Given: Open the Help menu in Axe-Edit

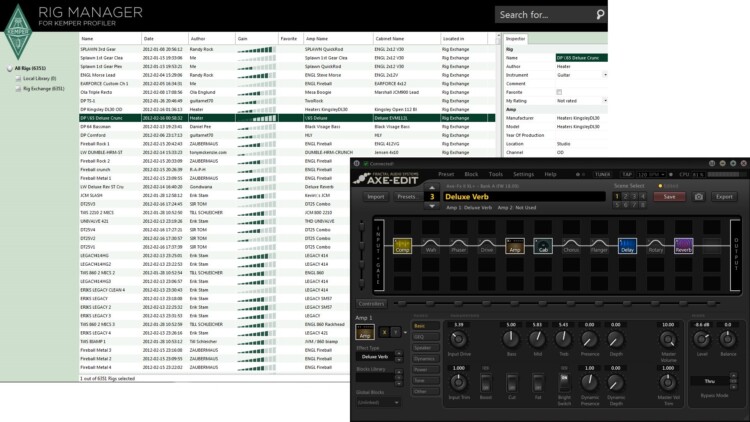Looking at the screenshot, I should click(x=551, y=174).
